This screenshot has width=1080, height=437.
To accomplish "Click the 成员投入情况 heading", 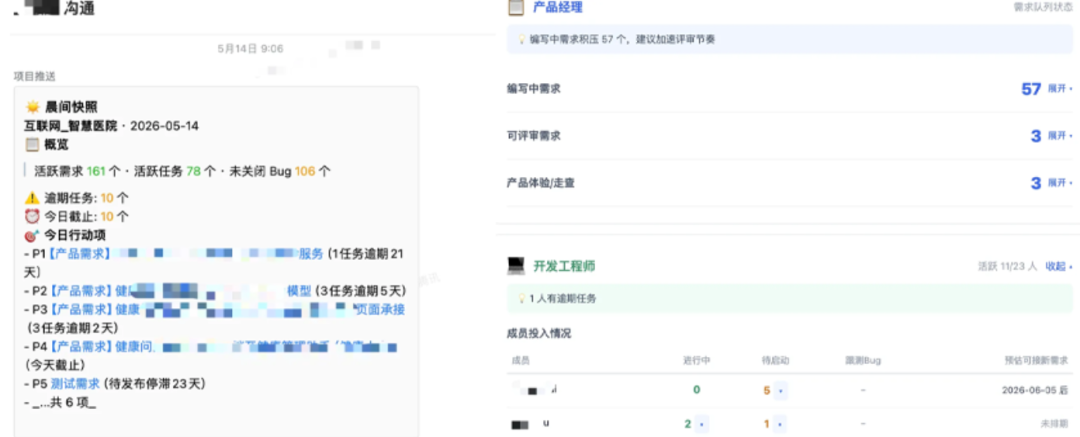I will tap(539, 334).
